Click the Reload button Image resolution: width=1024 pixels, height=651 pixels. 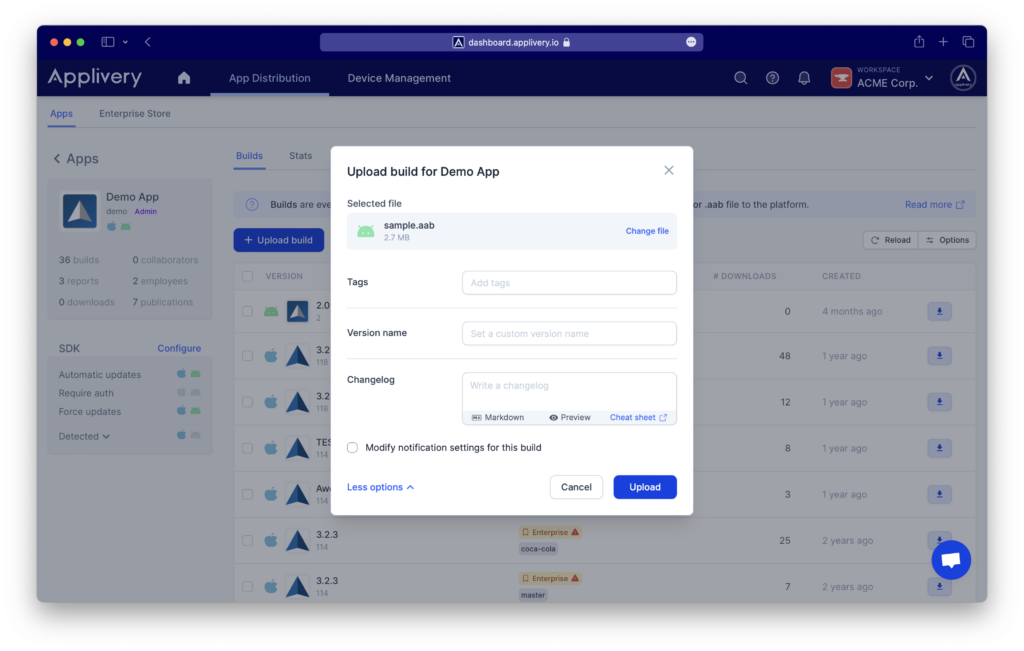(891, 240)
